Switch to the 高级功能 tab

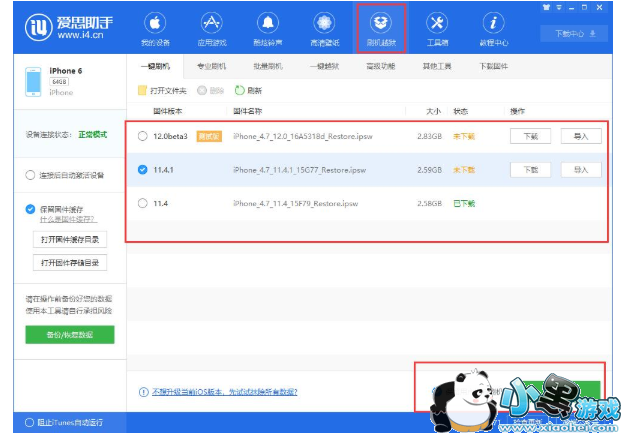(381, 66)
